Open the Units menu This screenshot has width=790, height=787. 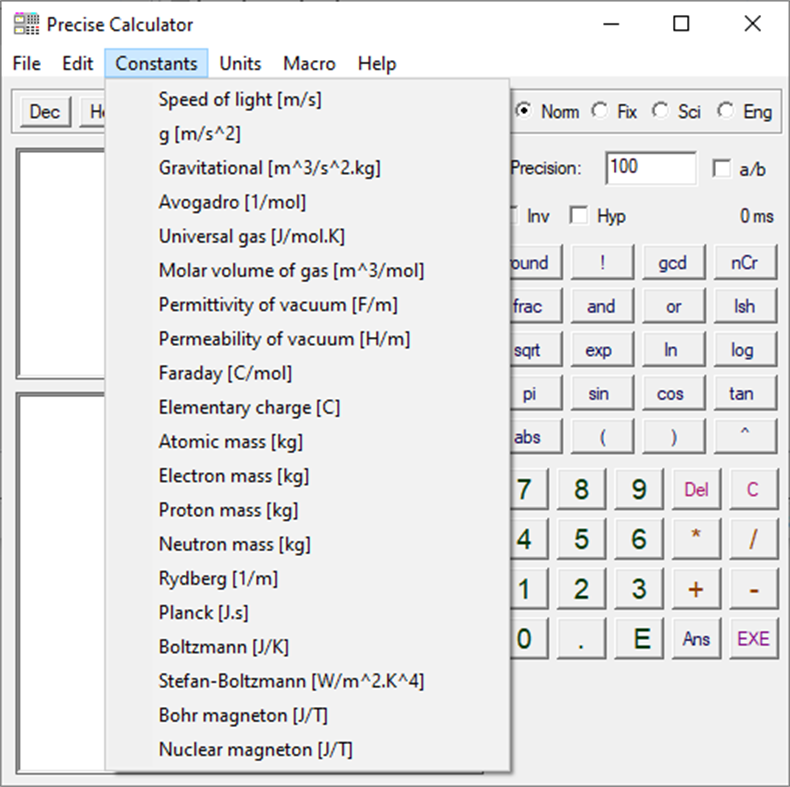click(240, 63)
